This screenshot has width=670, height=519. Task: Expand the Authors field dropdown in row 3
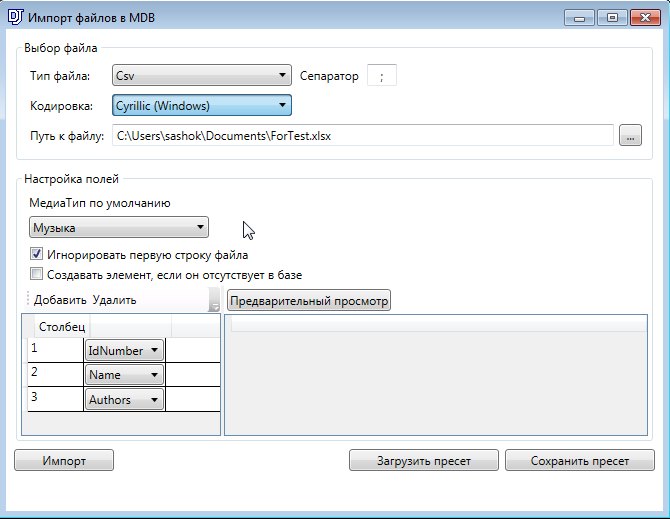click(x=124, y=399)
